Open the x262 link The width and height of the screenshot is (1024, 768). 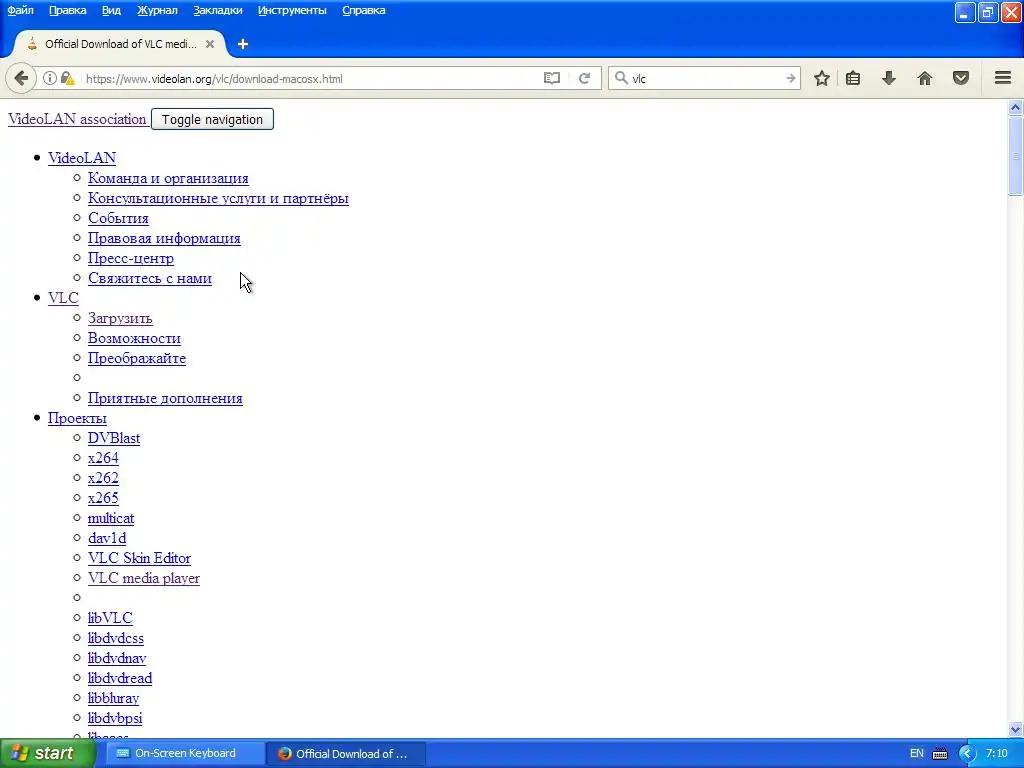pyautogui.click(x=103, y=478)
